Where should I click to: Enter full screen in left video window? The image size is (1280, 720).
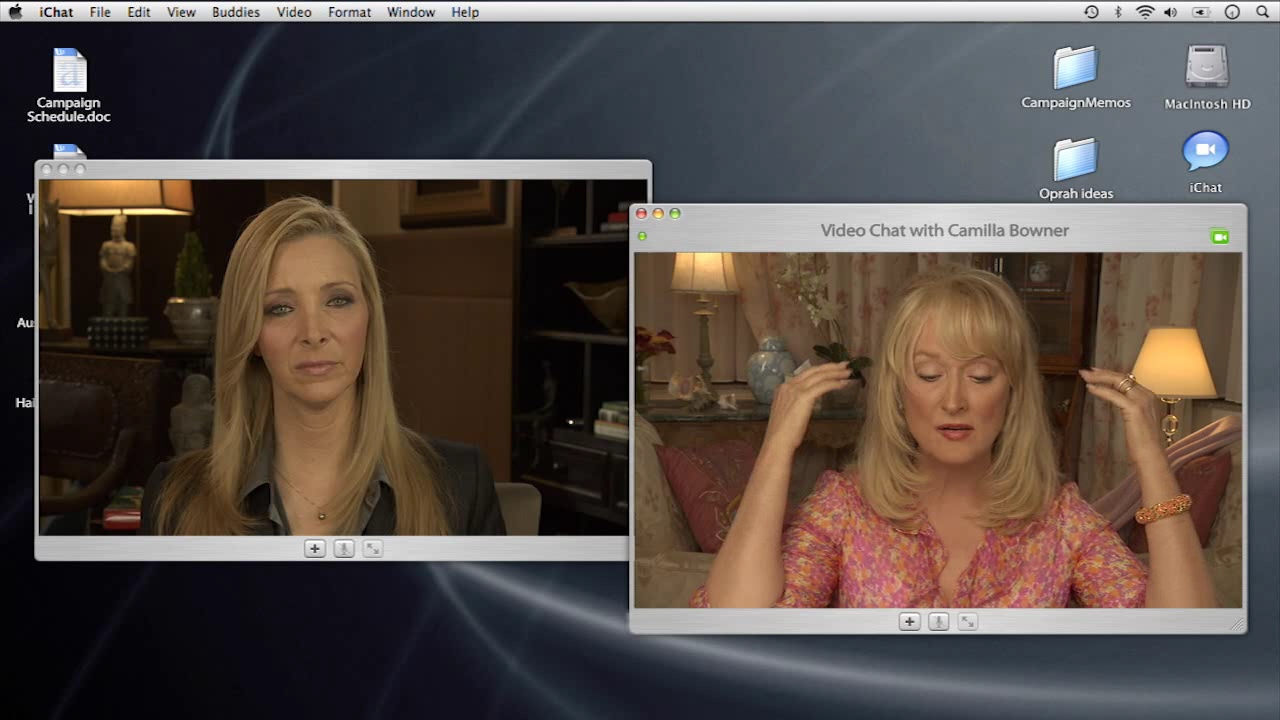coord(373,548)
